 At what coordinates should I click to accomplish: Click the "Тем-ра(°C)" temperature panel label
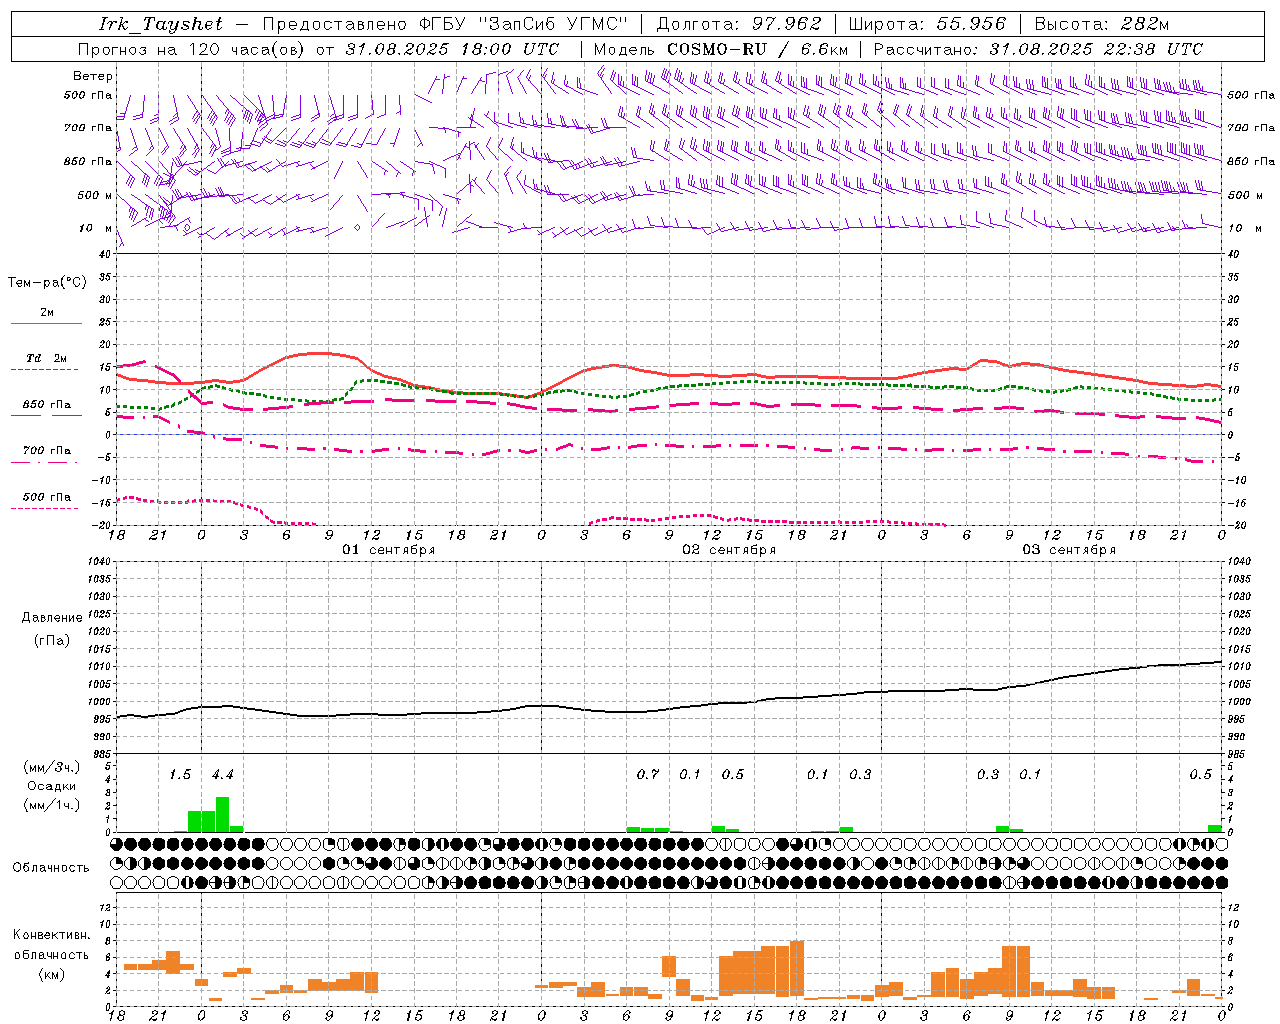pyautogui.click(x=47, y=283)
